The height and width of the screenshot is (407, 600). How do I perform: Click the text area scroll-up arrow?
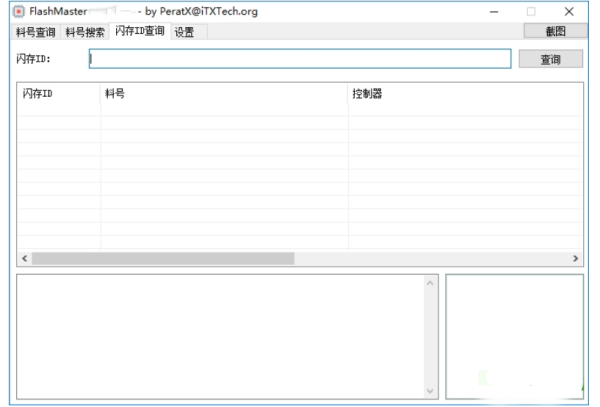pos(431,283)
